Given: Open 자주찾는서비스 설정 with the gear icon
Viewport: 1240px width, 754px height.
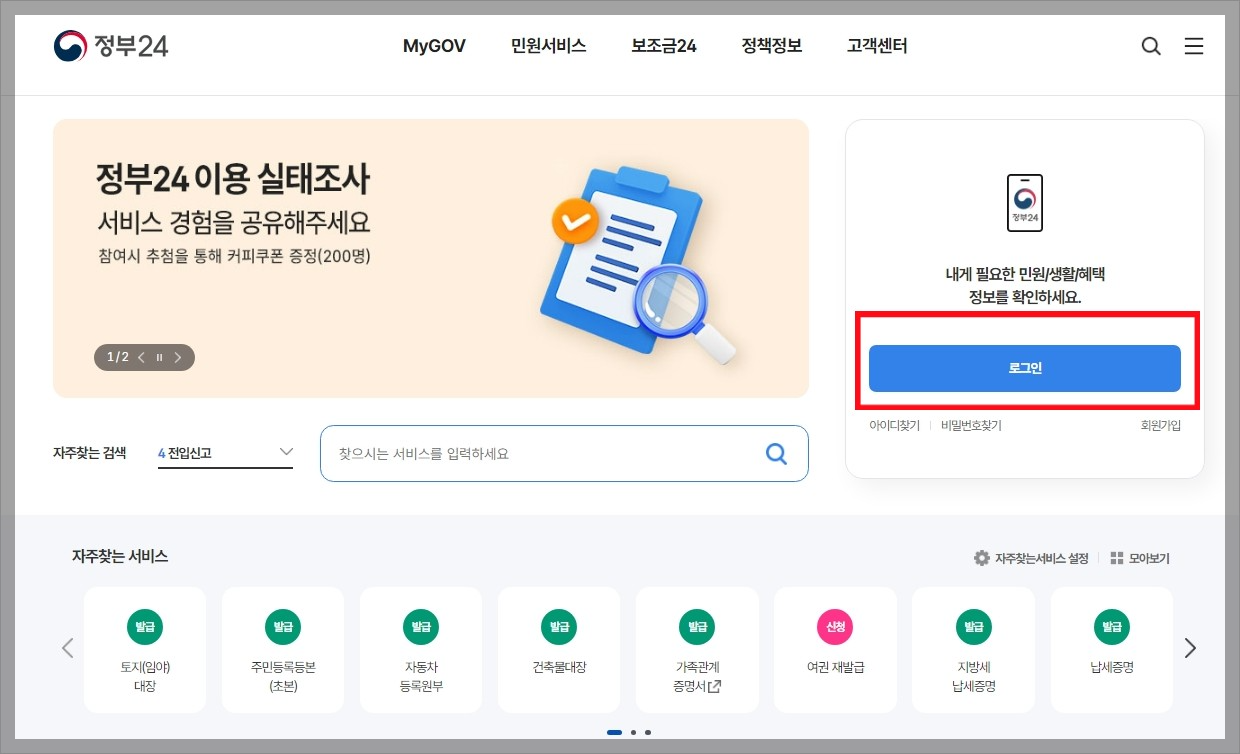Looking at the screenshot, I should (x=1030, y=558).
